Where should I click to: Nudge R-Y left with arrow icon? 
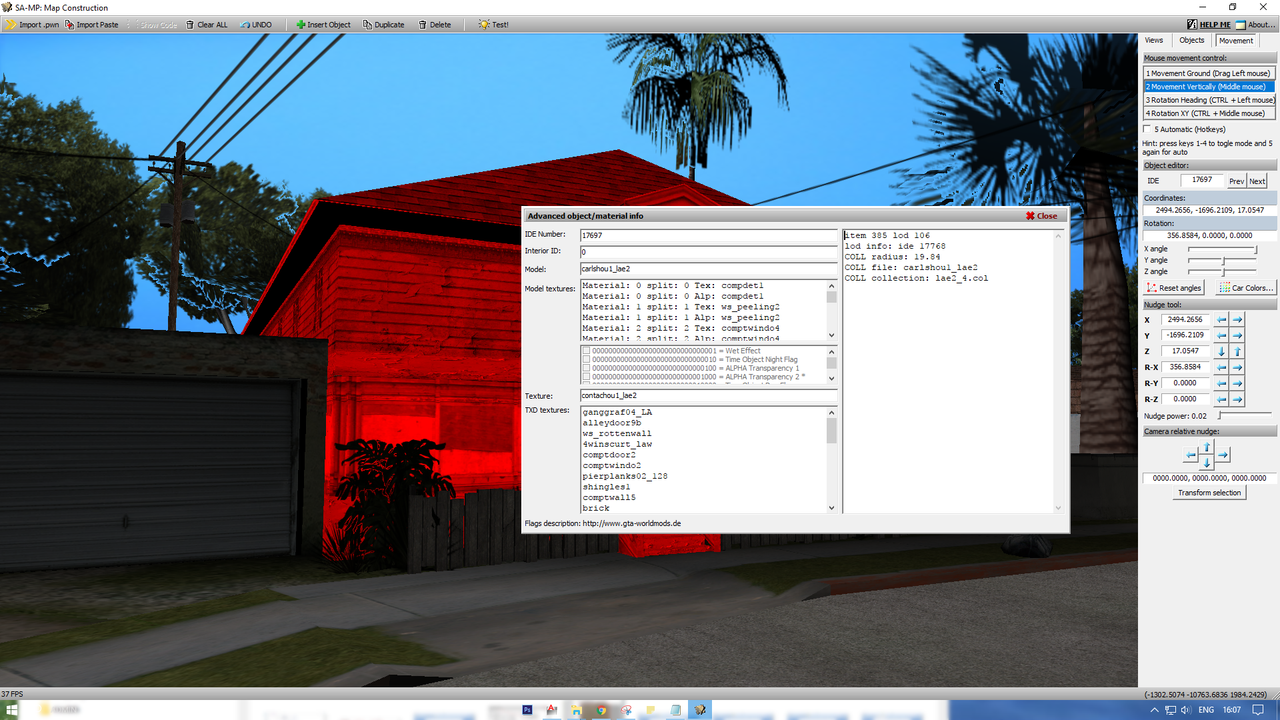(1222, 383)
